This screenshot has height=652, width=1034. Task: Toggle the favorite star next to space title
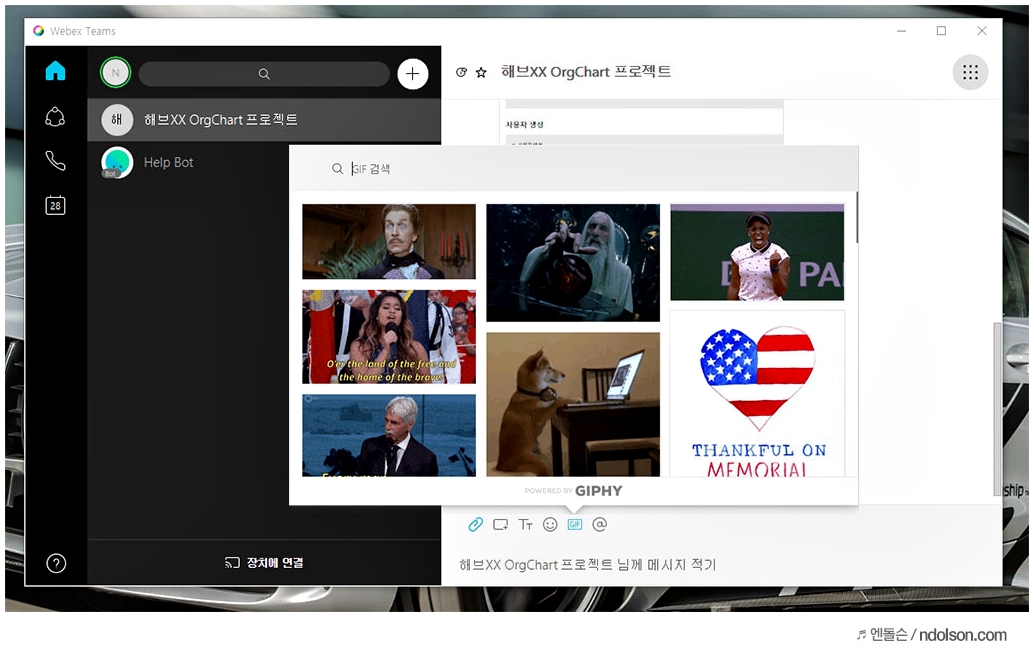click(x=481, y=73)
